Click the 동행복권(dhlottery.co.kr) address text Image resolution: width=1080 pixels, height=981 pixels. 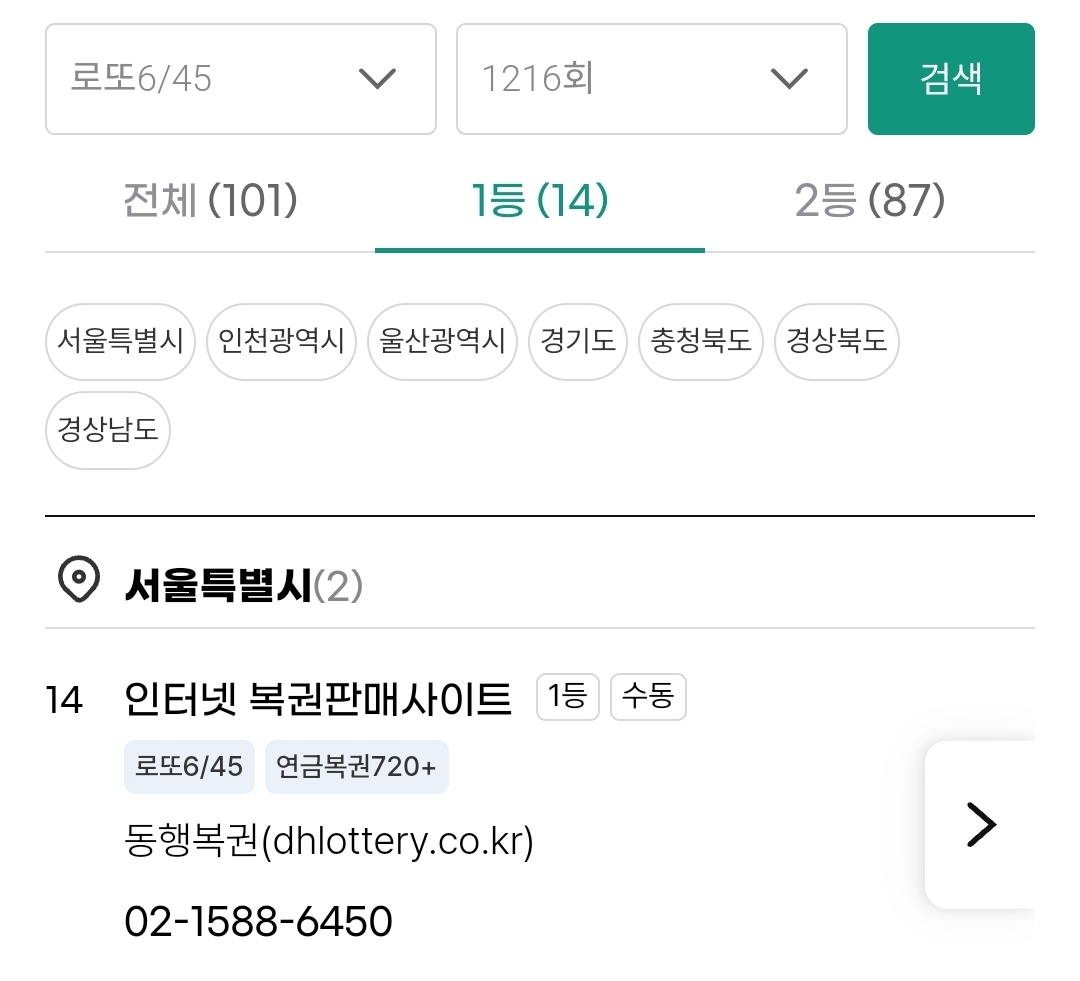(329, 842)
